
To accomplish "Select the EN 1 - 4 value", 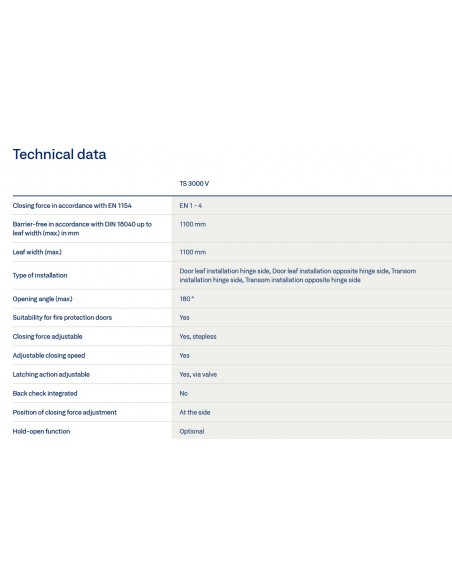I will [x=191, y=206].
